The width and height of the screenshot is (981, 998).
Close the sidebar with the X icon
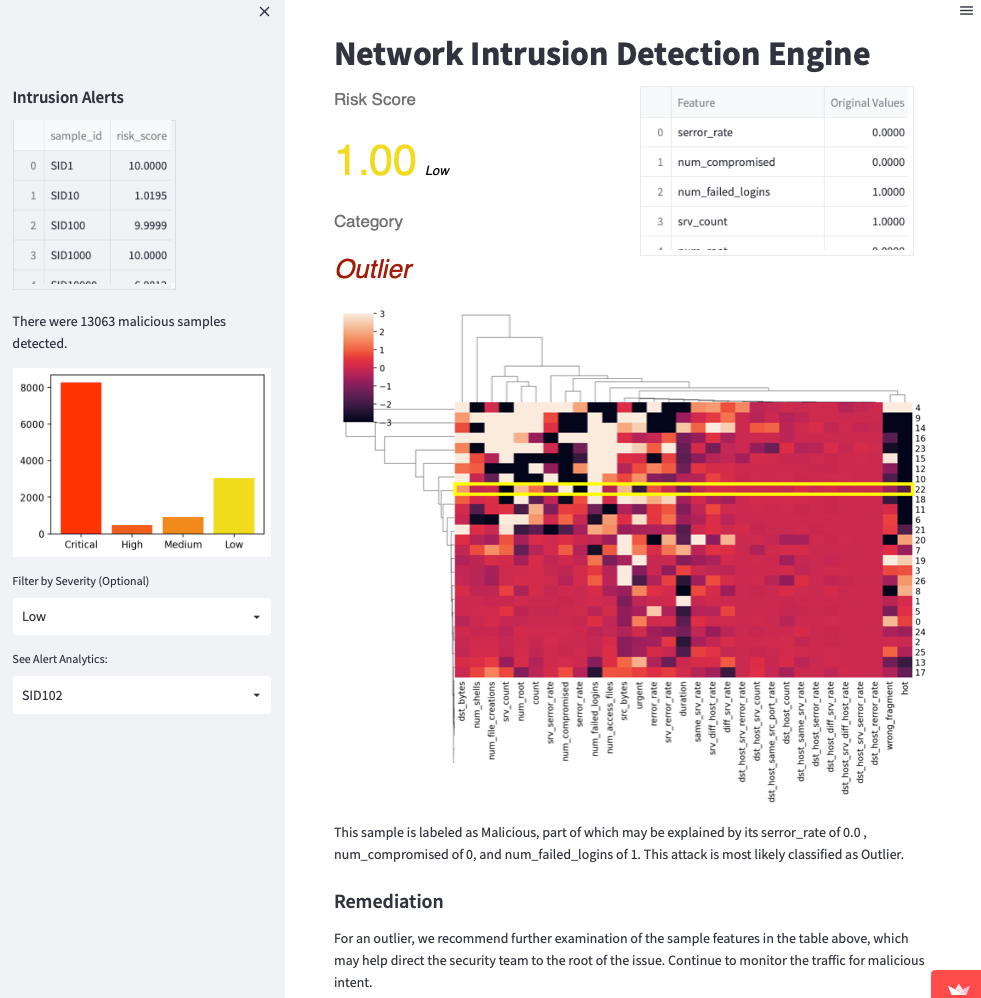pyautogui.click(x=264, y=11)
